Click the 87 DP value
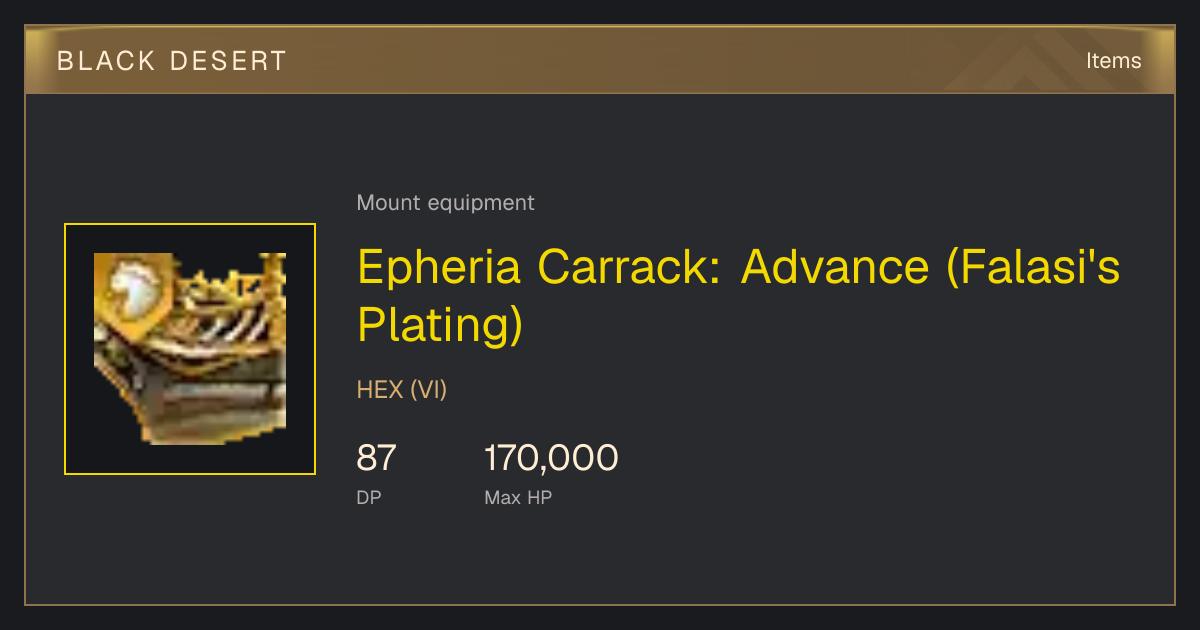Screen dimensions: 1200x630 coord(377,458)
